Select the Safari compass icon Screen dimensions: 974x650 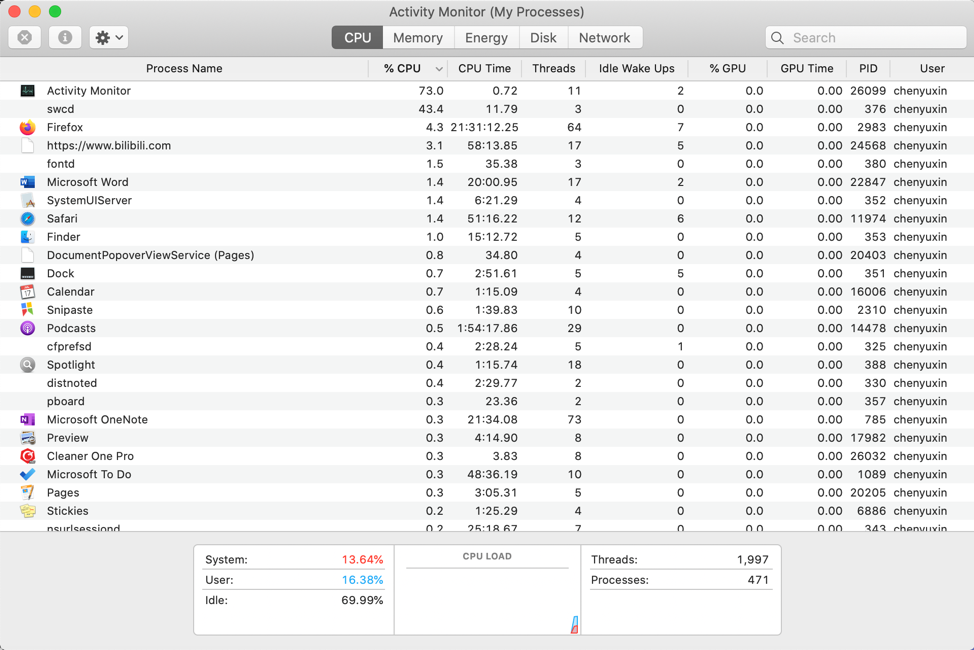coord(27,219)
